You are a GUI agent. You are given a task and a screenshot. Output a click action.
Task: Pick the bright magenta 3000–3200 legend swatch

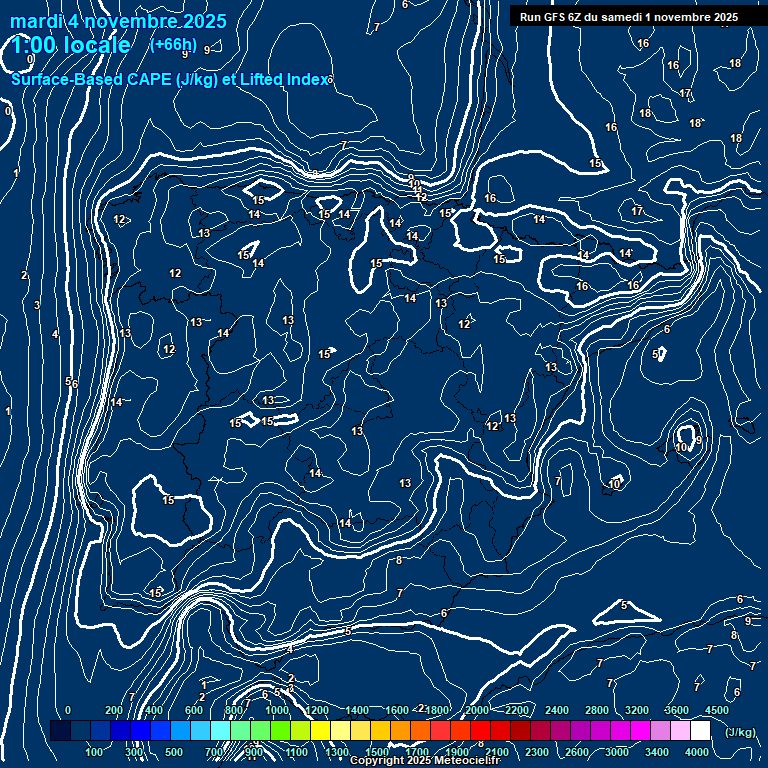click(640, 730)
